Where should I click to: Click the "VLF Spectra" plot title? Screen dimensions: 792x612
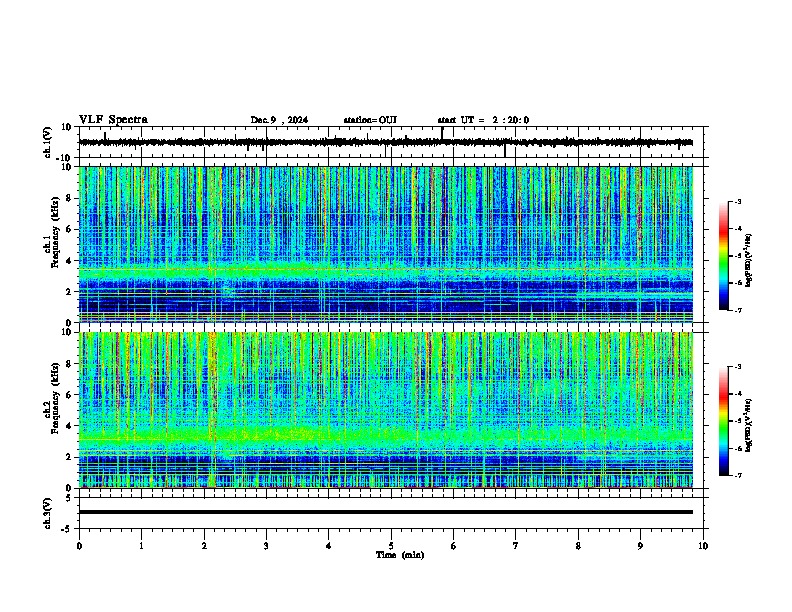click(x=113, y=120)
